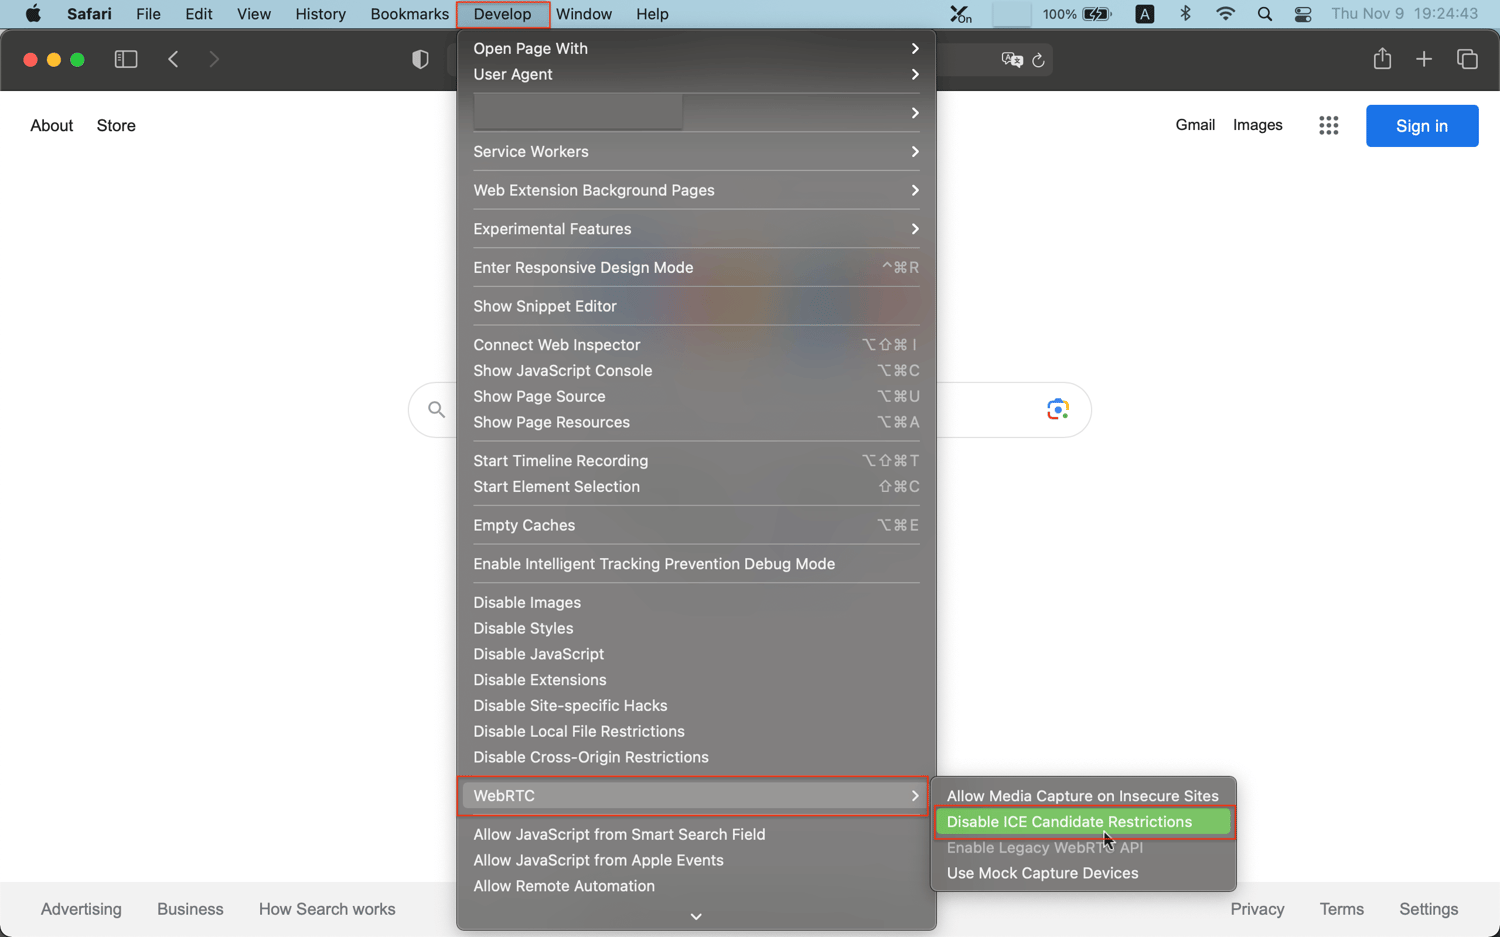Toggle Disable Styles

(x=523, y=628)
